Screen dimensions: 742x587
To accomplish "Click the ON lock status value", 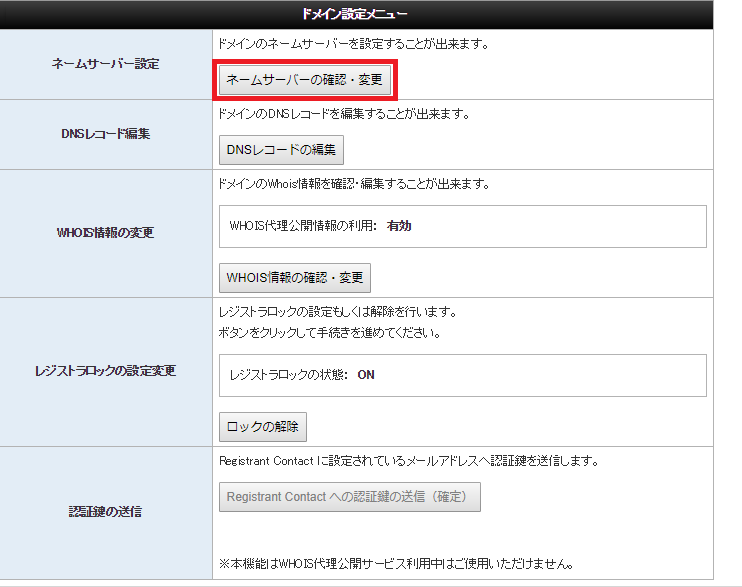I will pos(366,375).
